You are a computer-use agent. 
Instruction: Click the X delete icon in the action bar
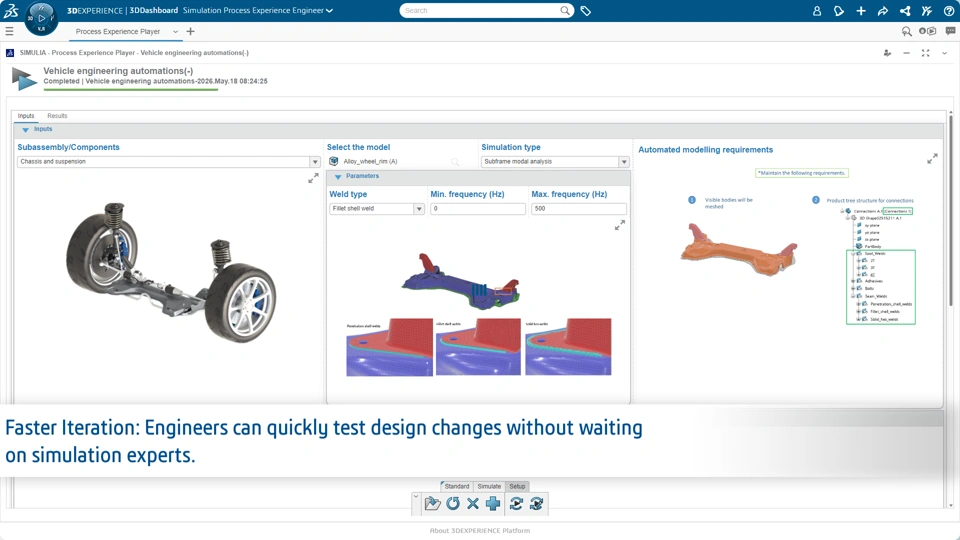pyautogui.click(x=473, y=503)
